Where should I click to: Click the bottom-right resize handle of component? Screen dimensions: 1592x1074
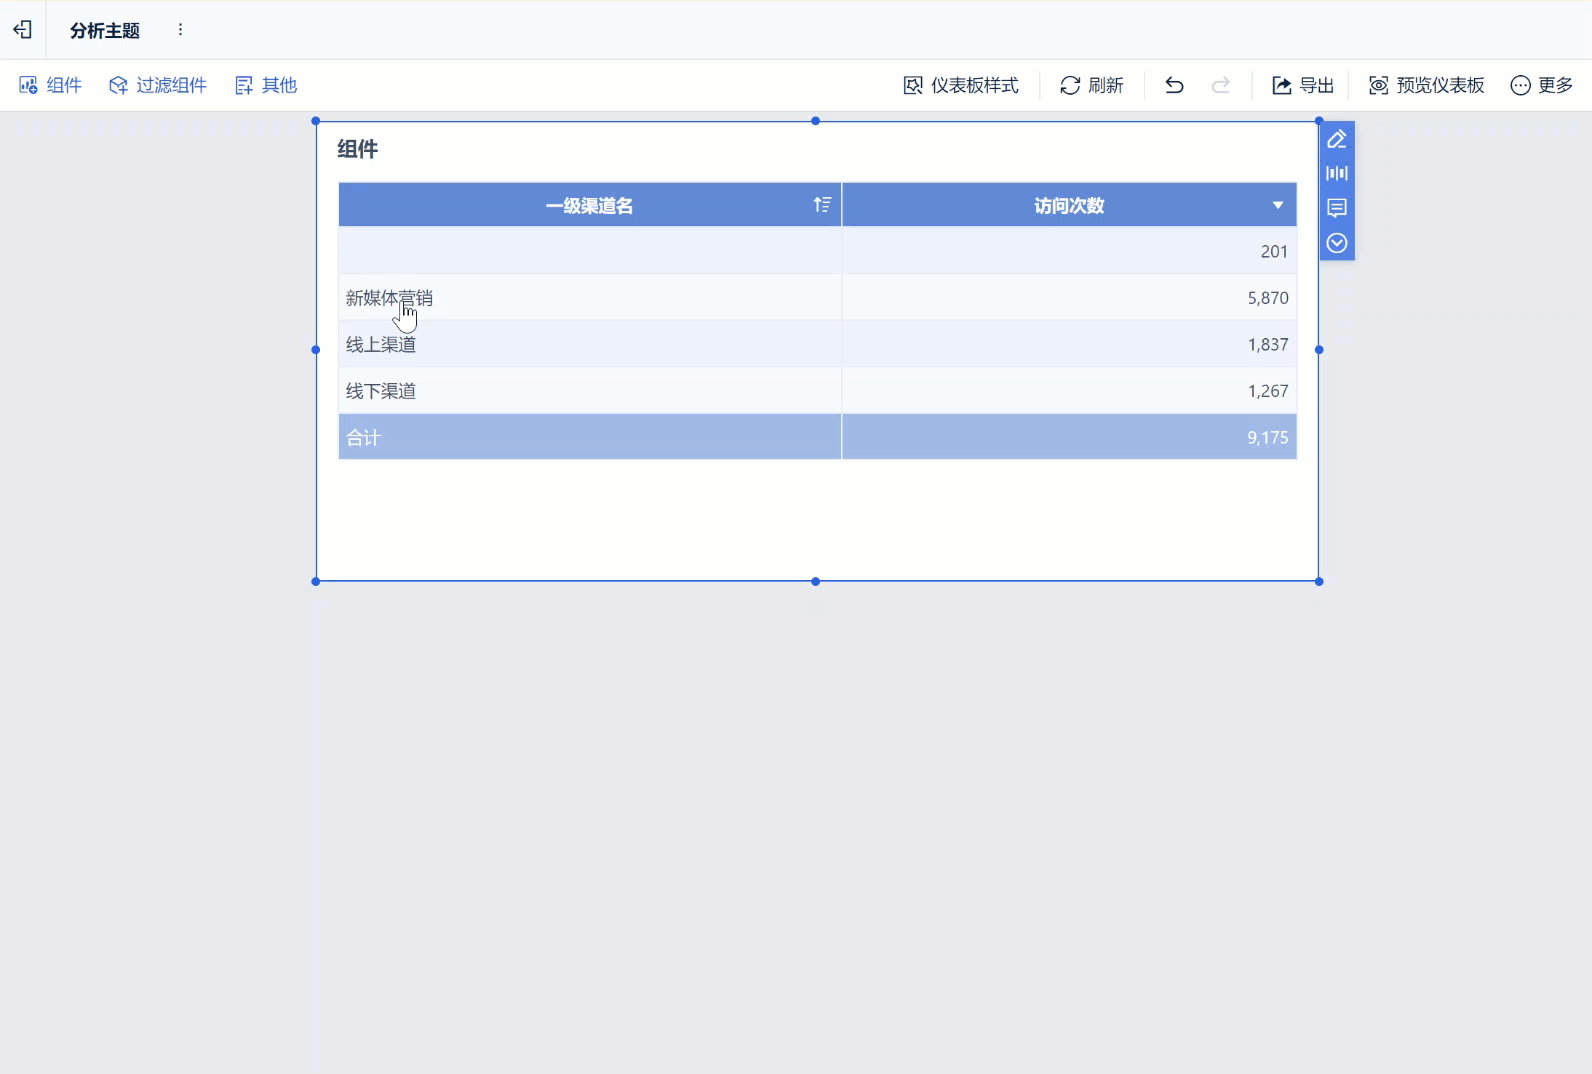tap(1319, 581)
